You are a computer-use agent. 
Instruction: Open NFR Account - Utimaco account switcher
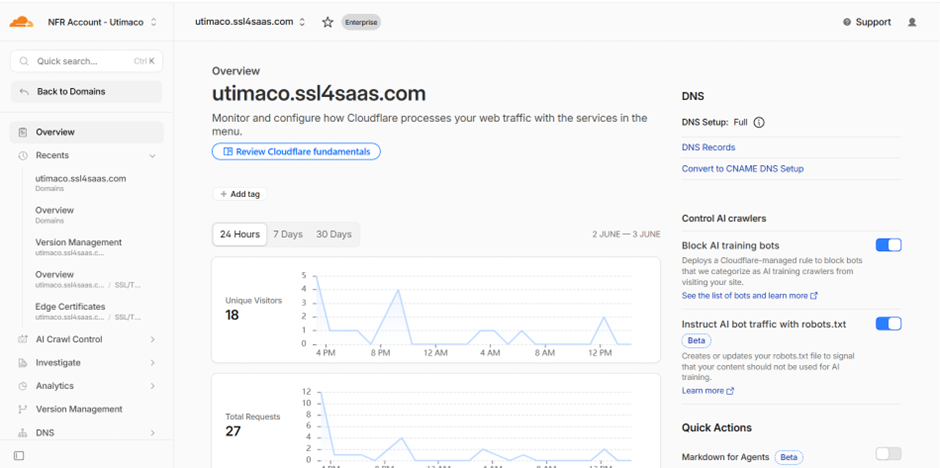pyautogui.click(x=101, y=22)
